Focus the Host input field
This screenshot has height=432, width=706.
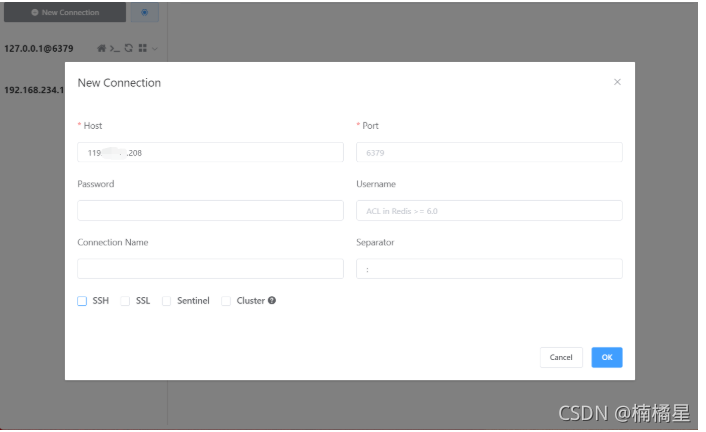pos(210,152)
